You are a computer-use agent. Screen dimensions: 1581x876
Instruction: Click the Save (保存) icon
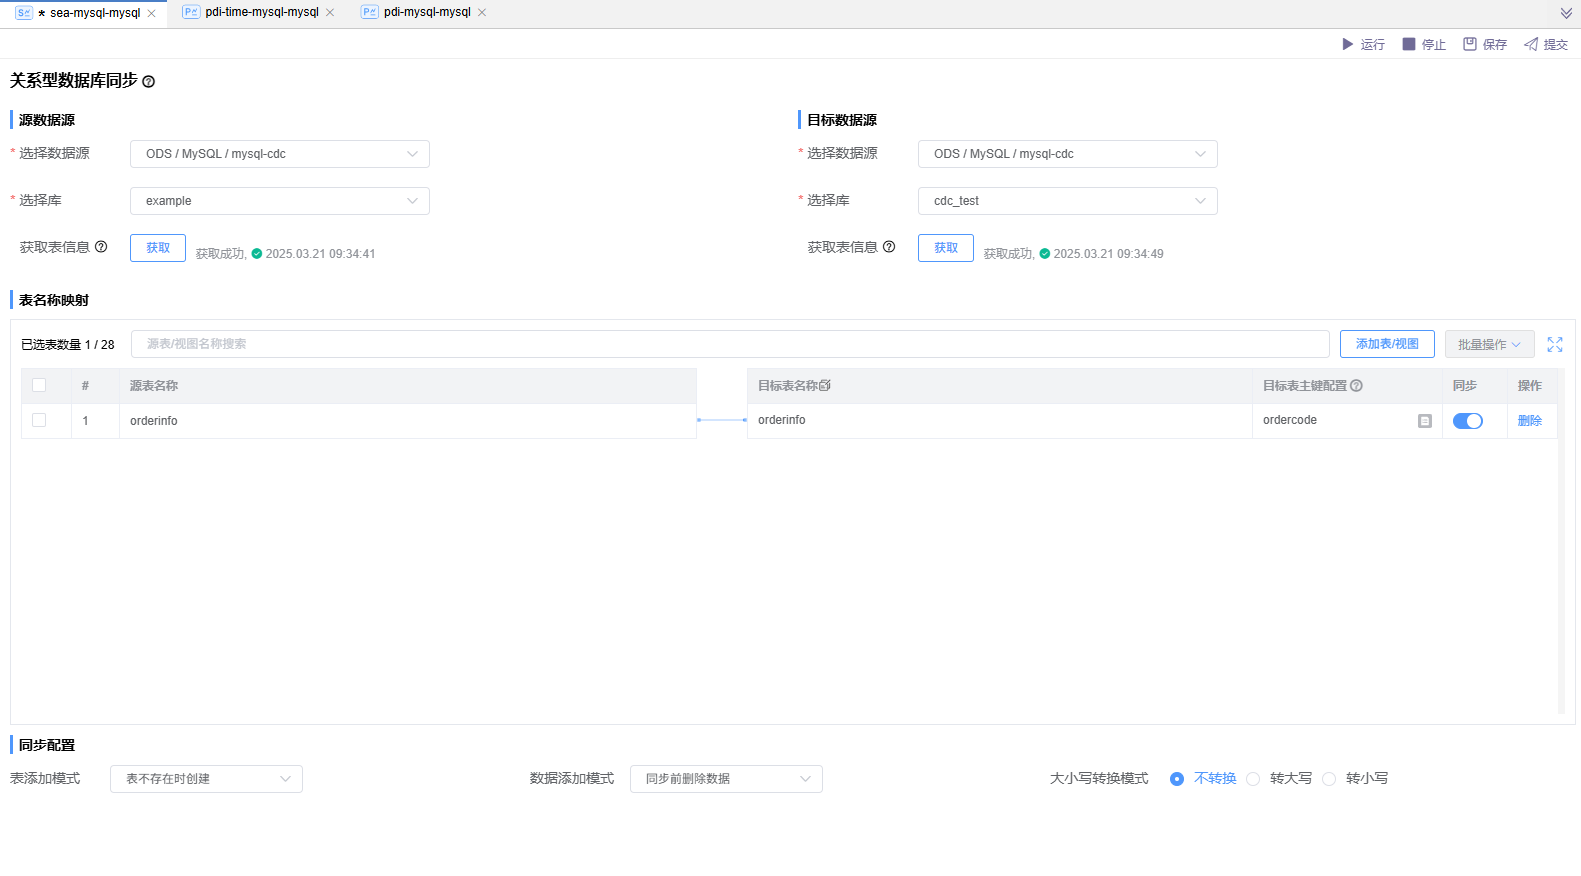point(1469,44)
